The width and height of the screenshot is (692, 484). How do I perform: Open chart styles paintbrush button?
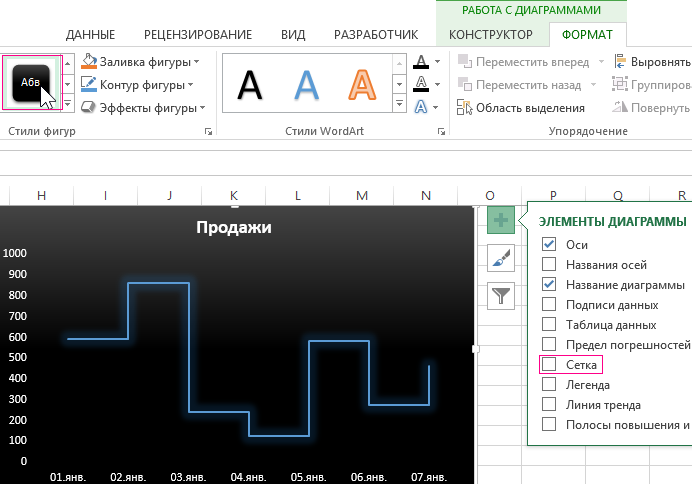click(x=500, y=258)
